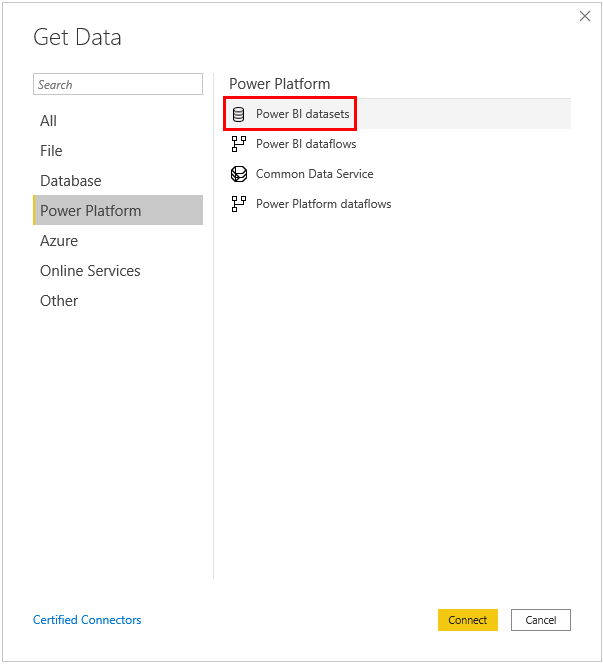Click the Power BI dataflows icon
603x664 pixels.
(239, 144)
